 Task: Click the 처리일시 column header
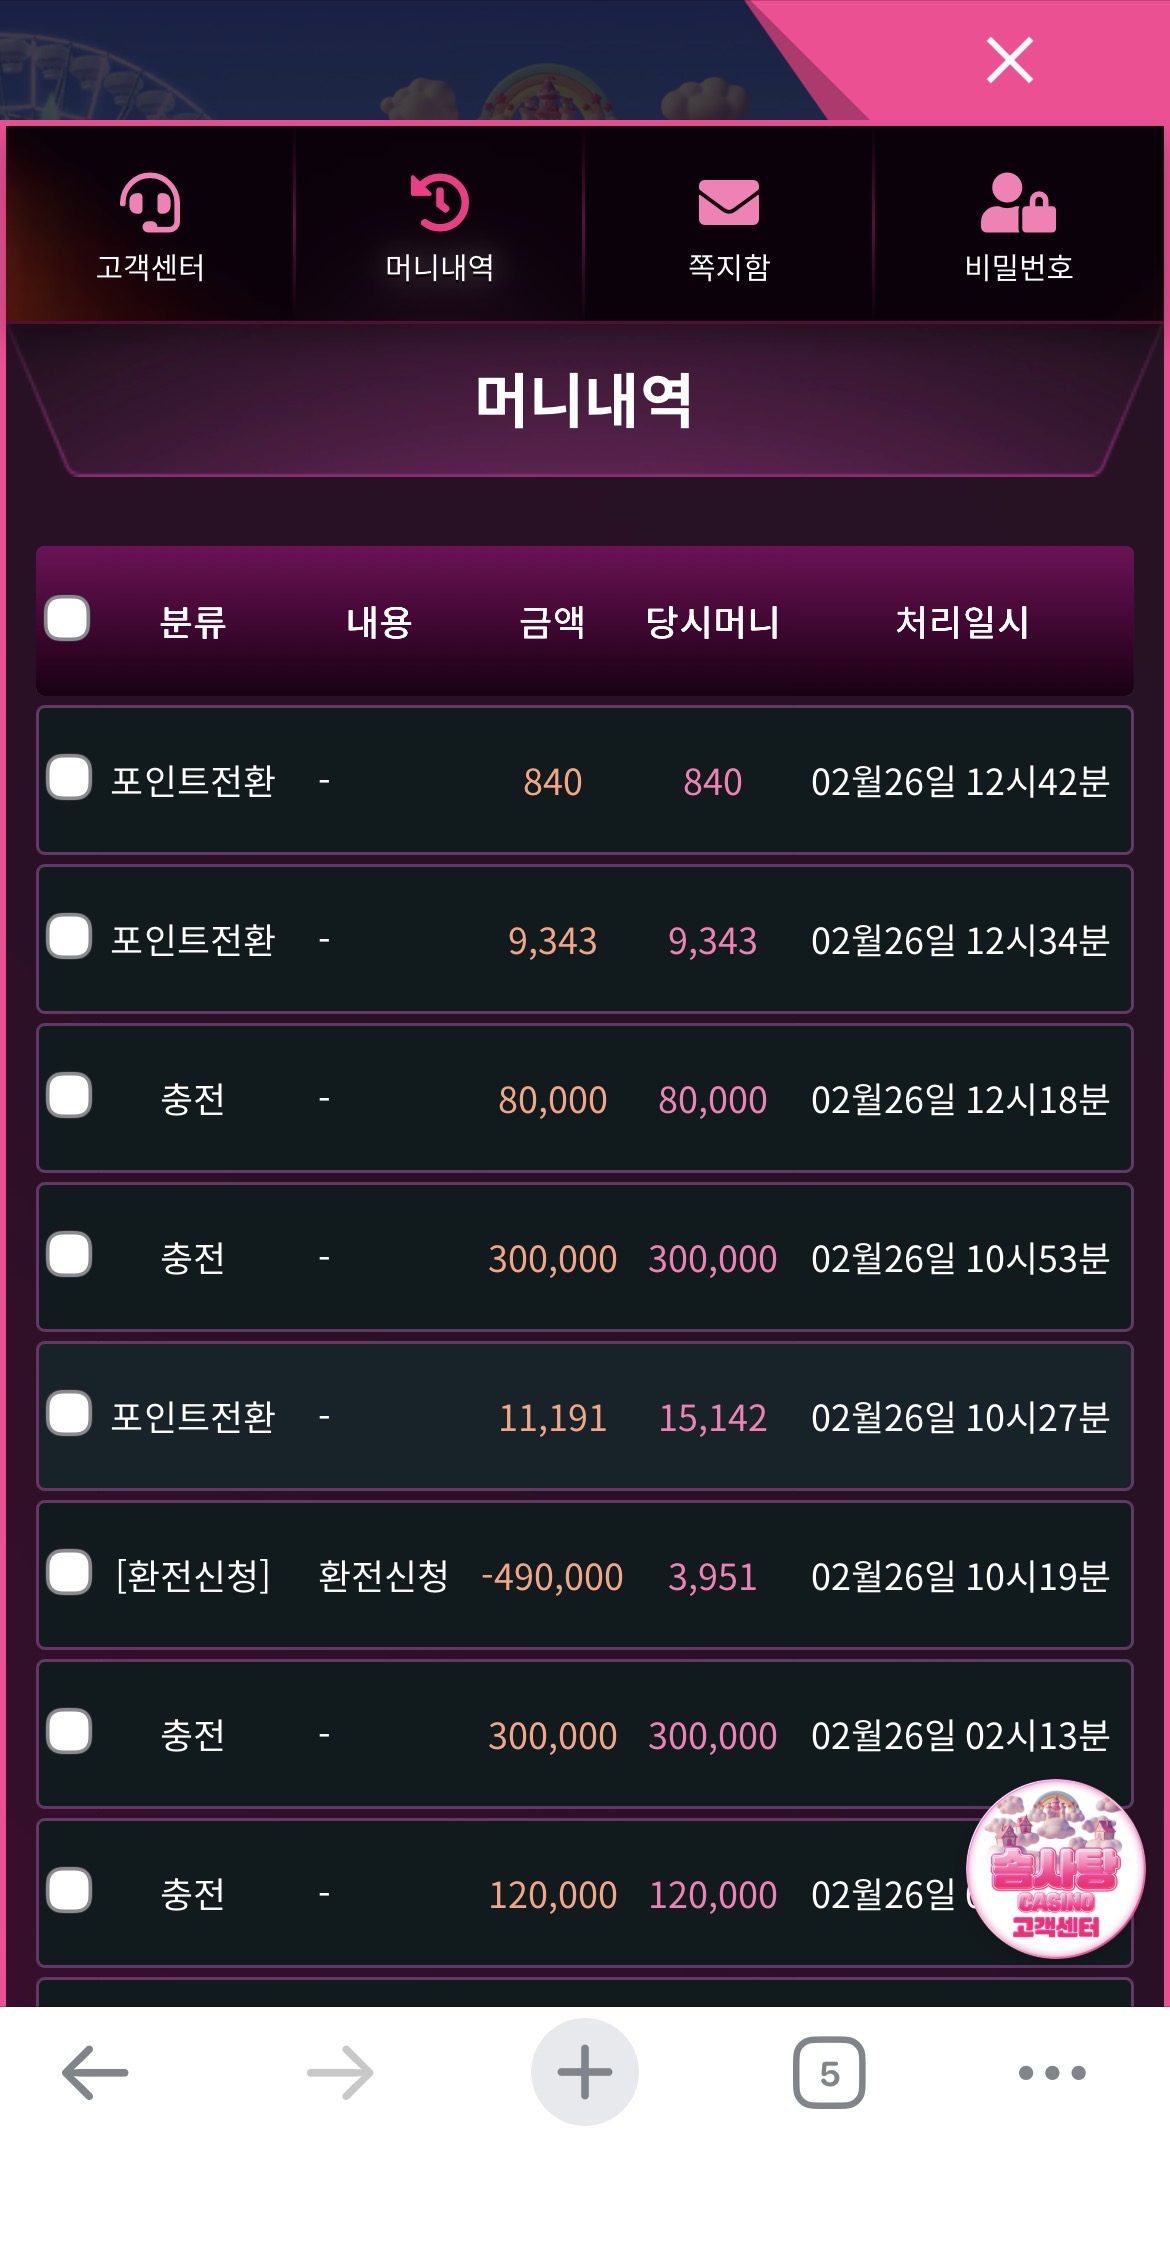click(x=961, y=622)
